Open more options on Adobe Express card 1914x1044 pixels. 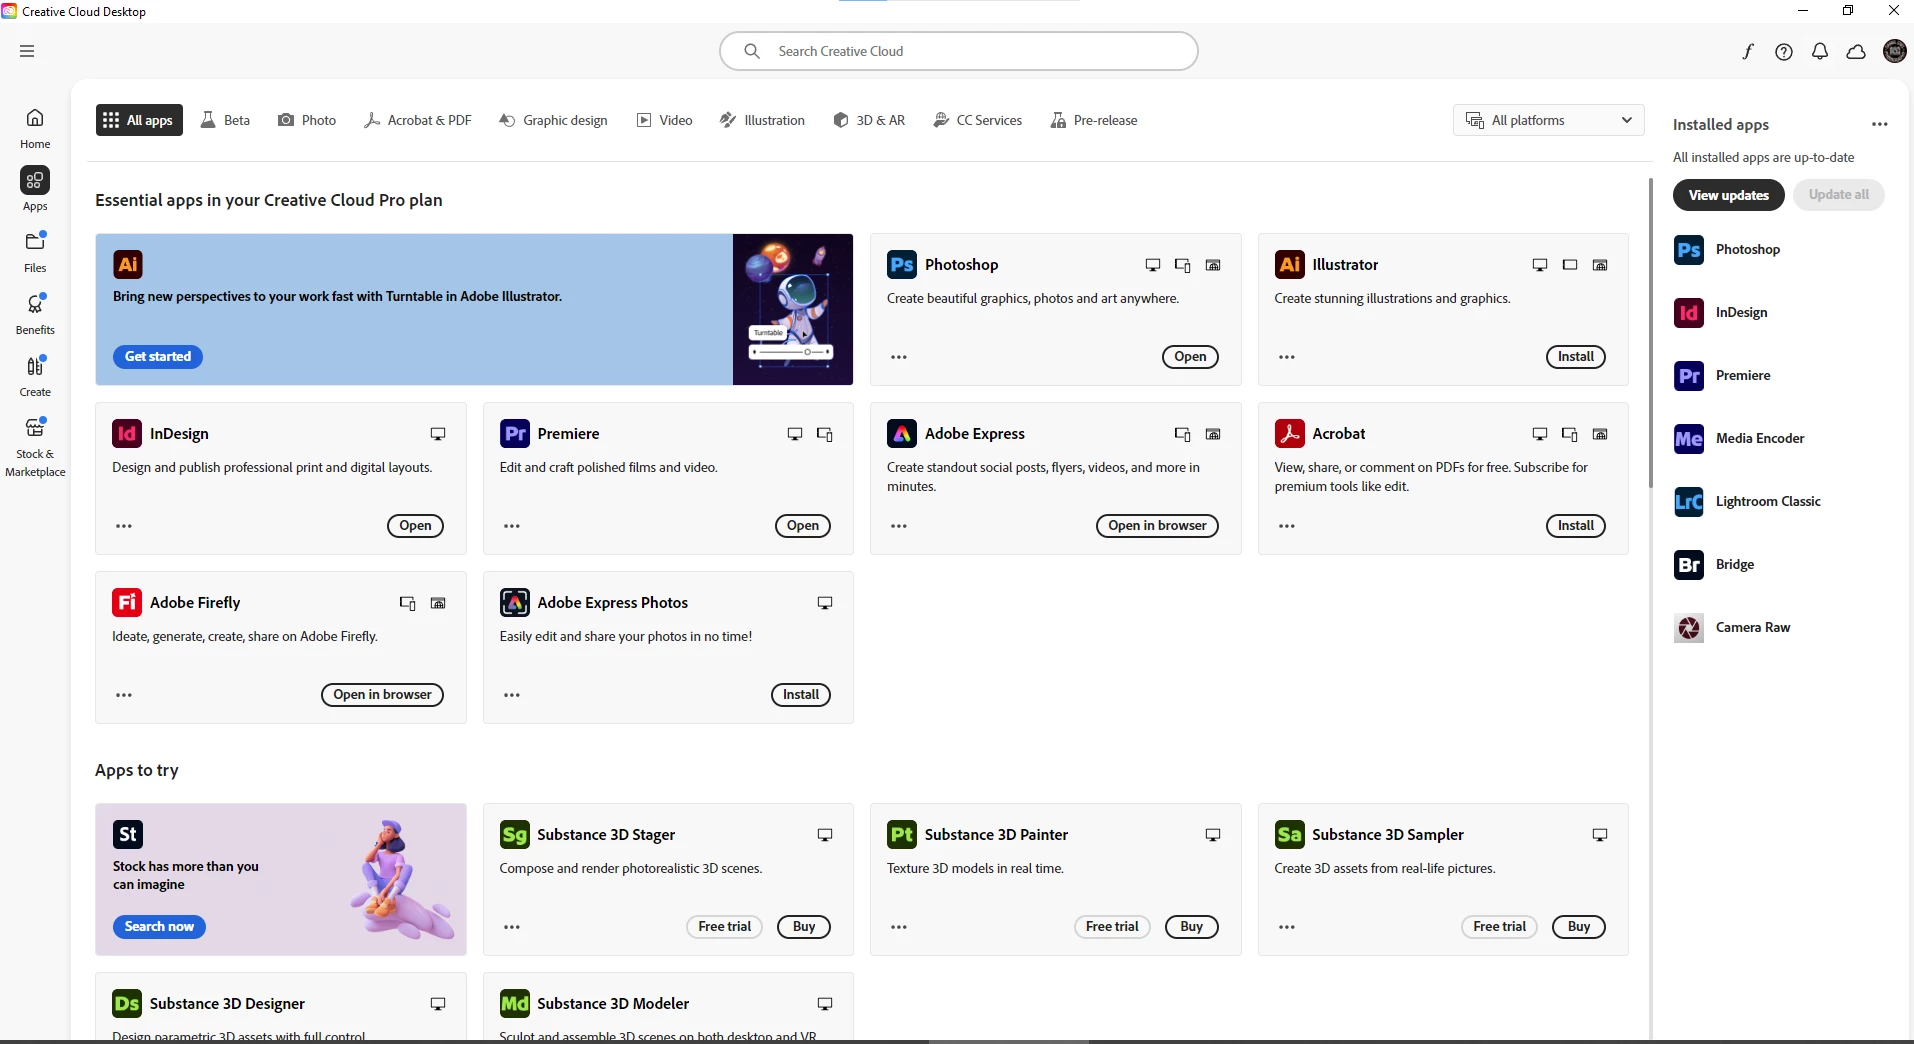point(899,526)
